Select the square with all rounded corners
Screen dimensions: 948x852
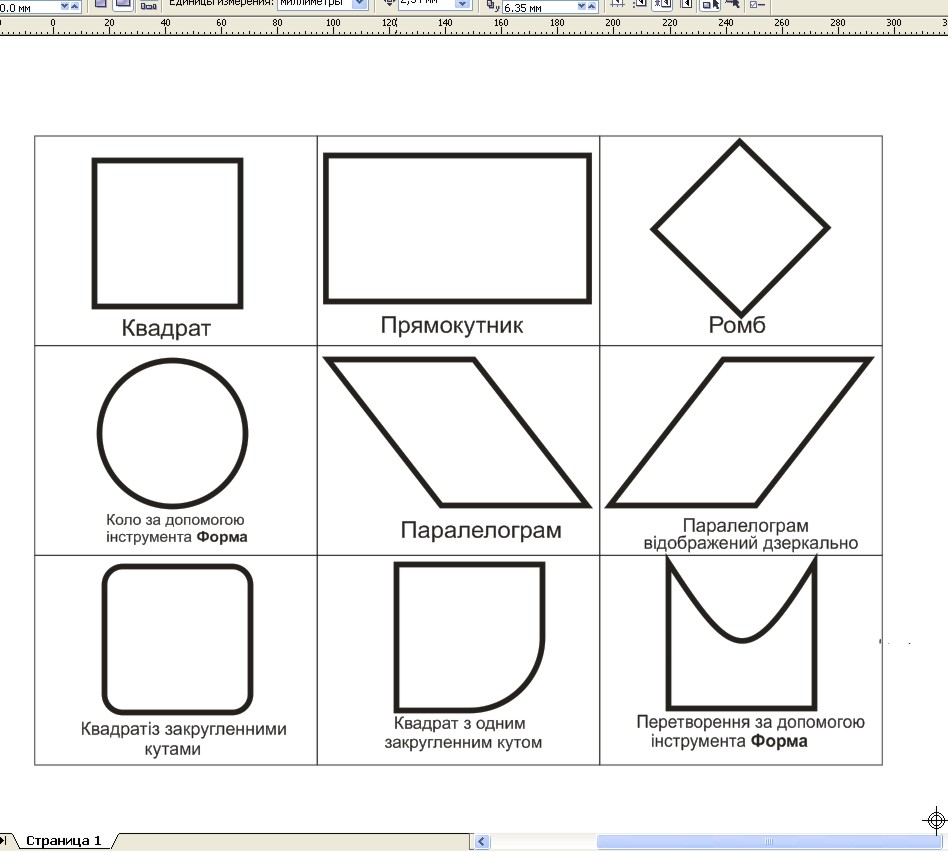pyautogui.click(x=177, y=639)
